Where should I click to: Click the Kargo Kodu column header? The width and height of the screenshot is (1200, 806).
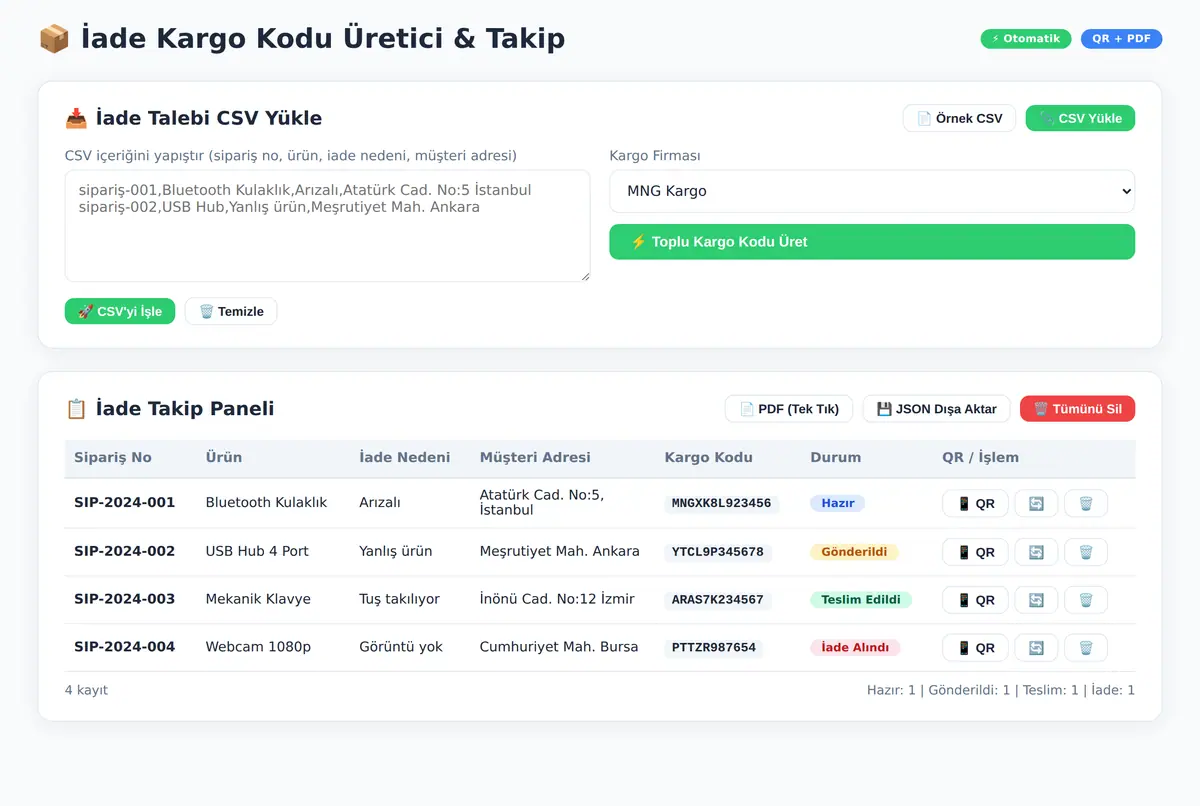(x=709, y=458)
